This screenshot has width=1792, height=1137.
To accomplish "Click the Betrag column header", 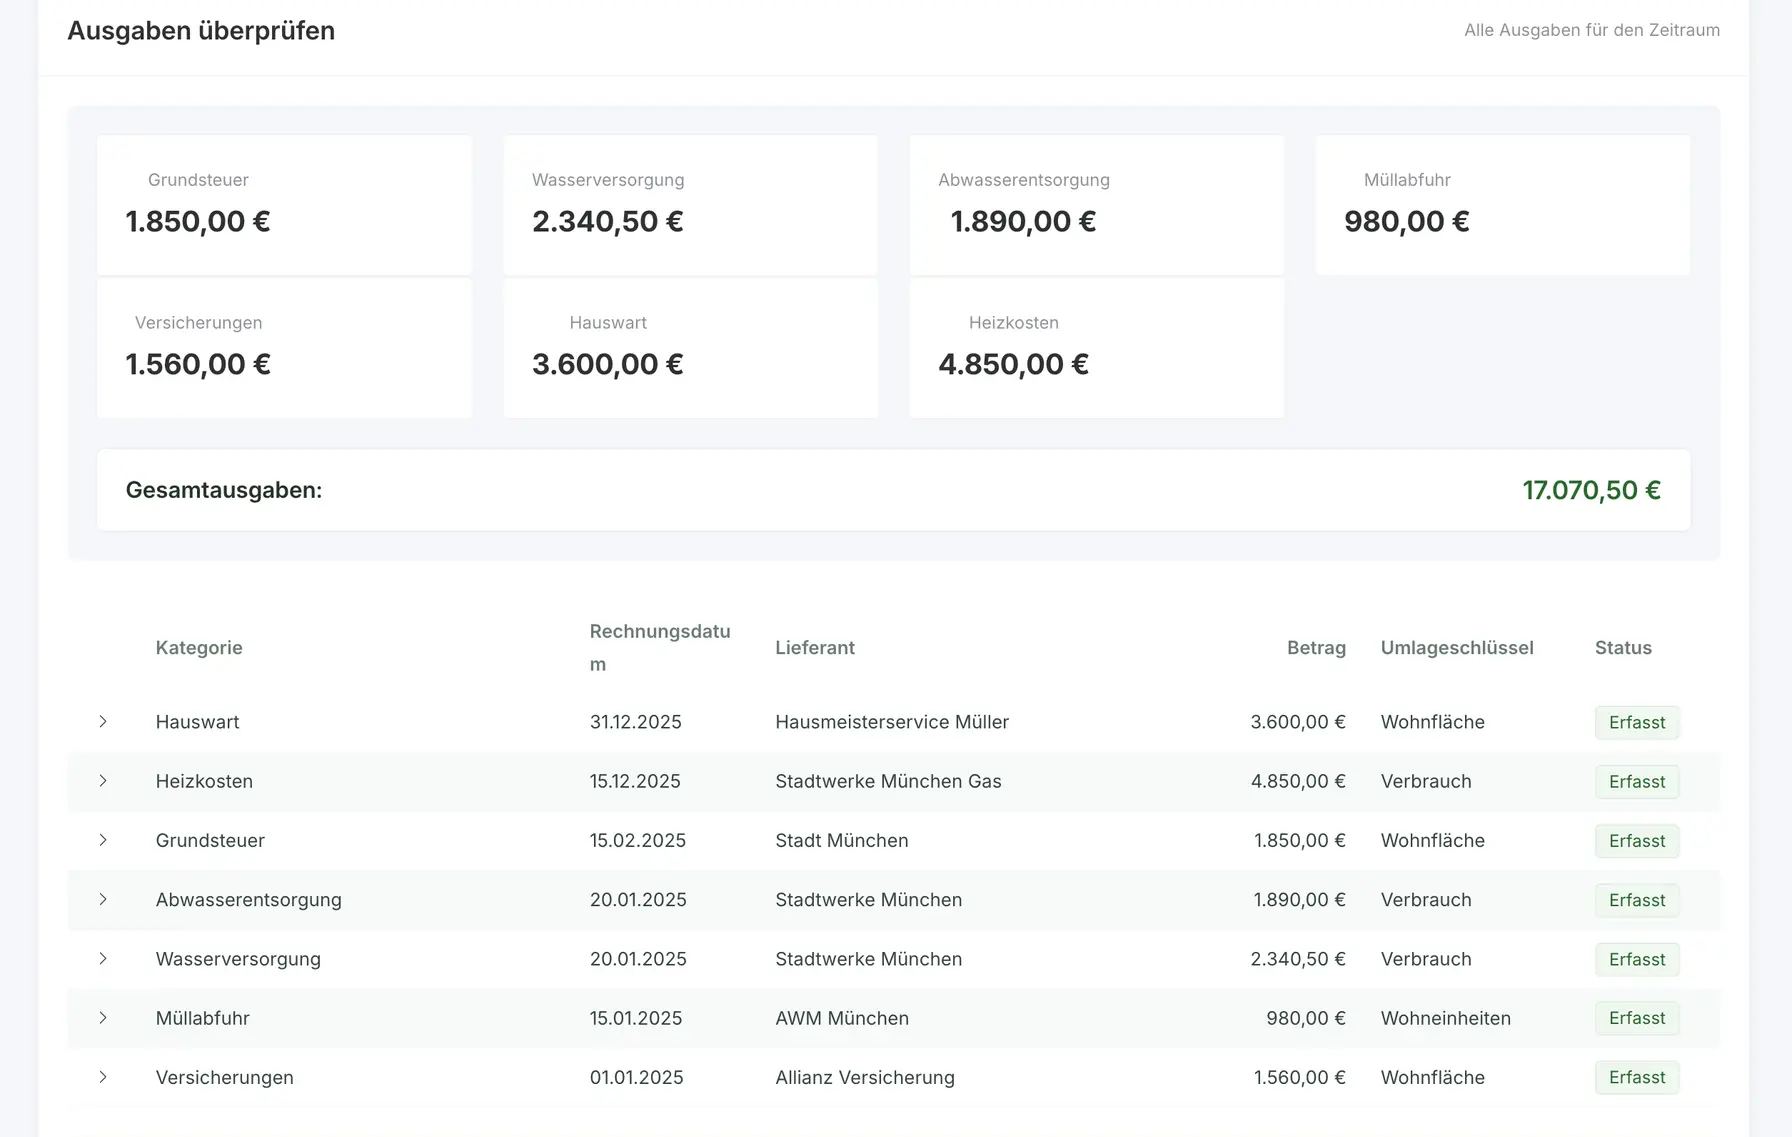I will 1316,648.
